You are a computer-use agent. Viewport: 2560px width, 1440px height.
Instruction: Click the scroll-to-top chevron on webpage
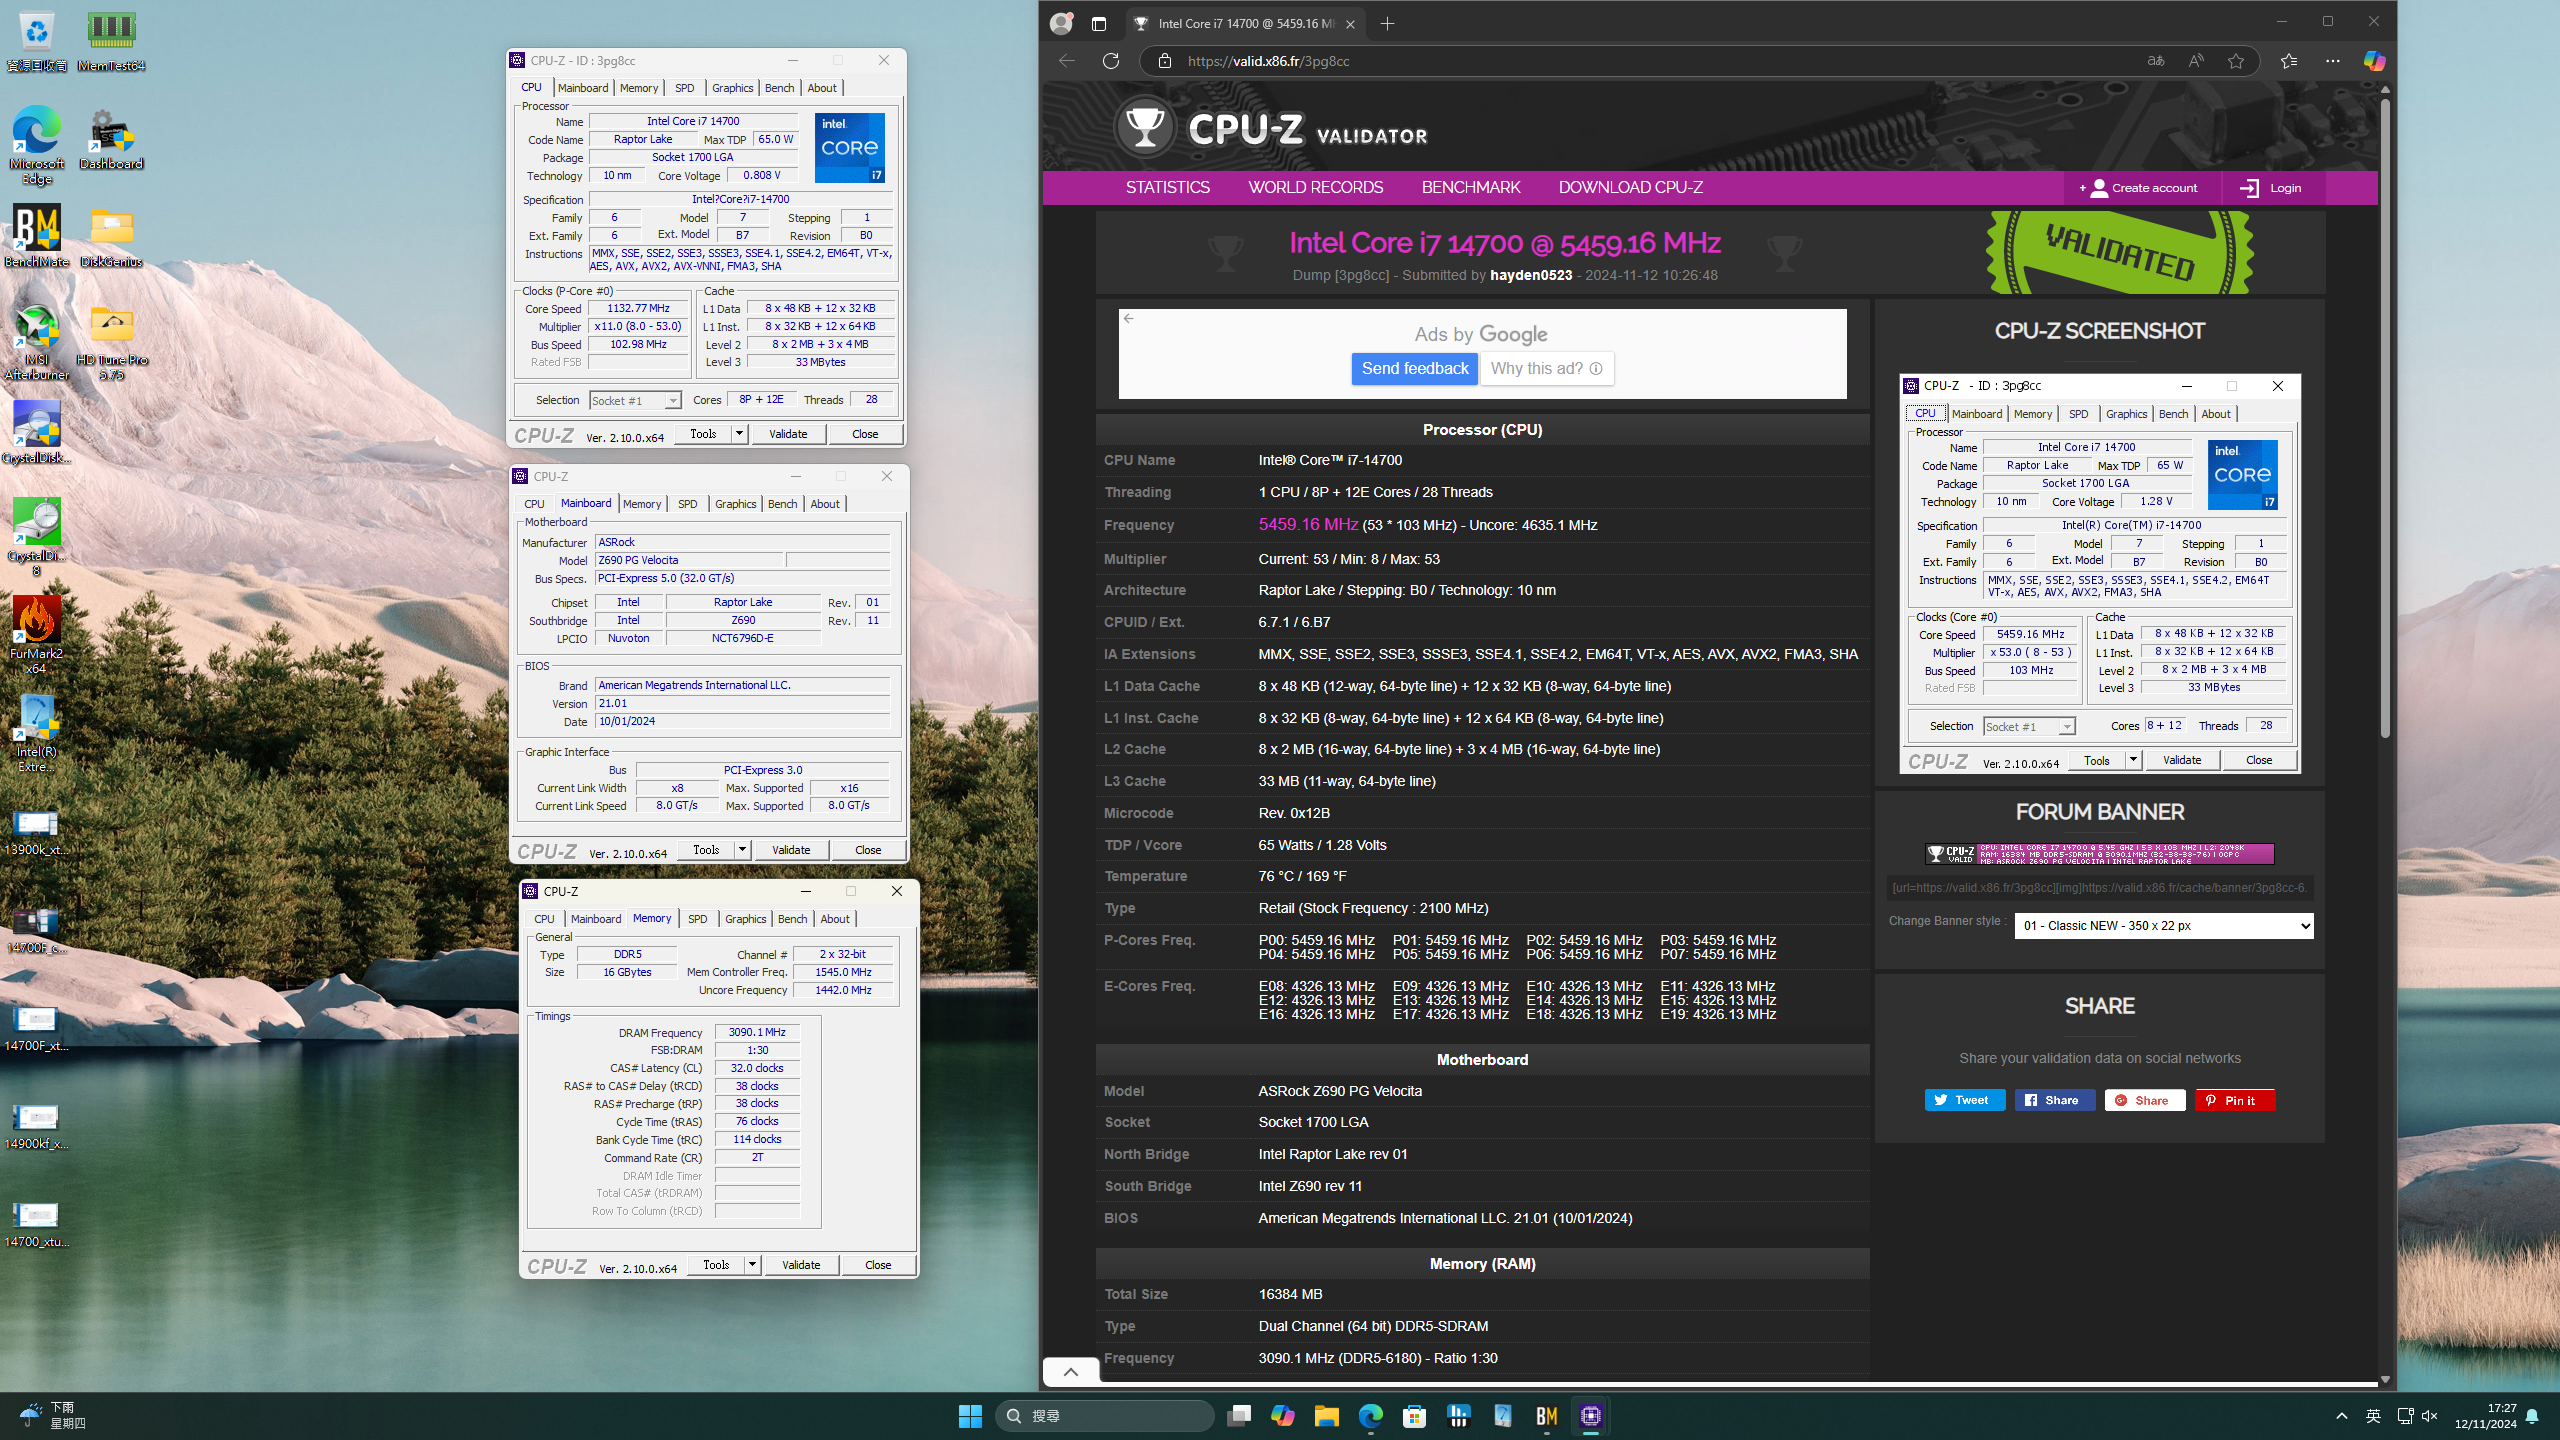point(1070,1372)
